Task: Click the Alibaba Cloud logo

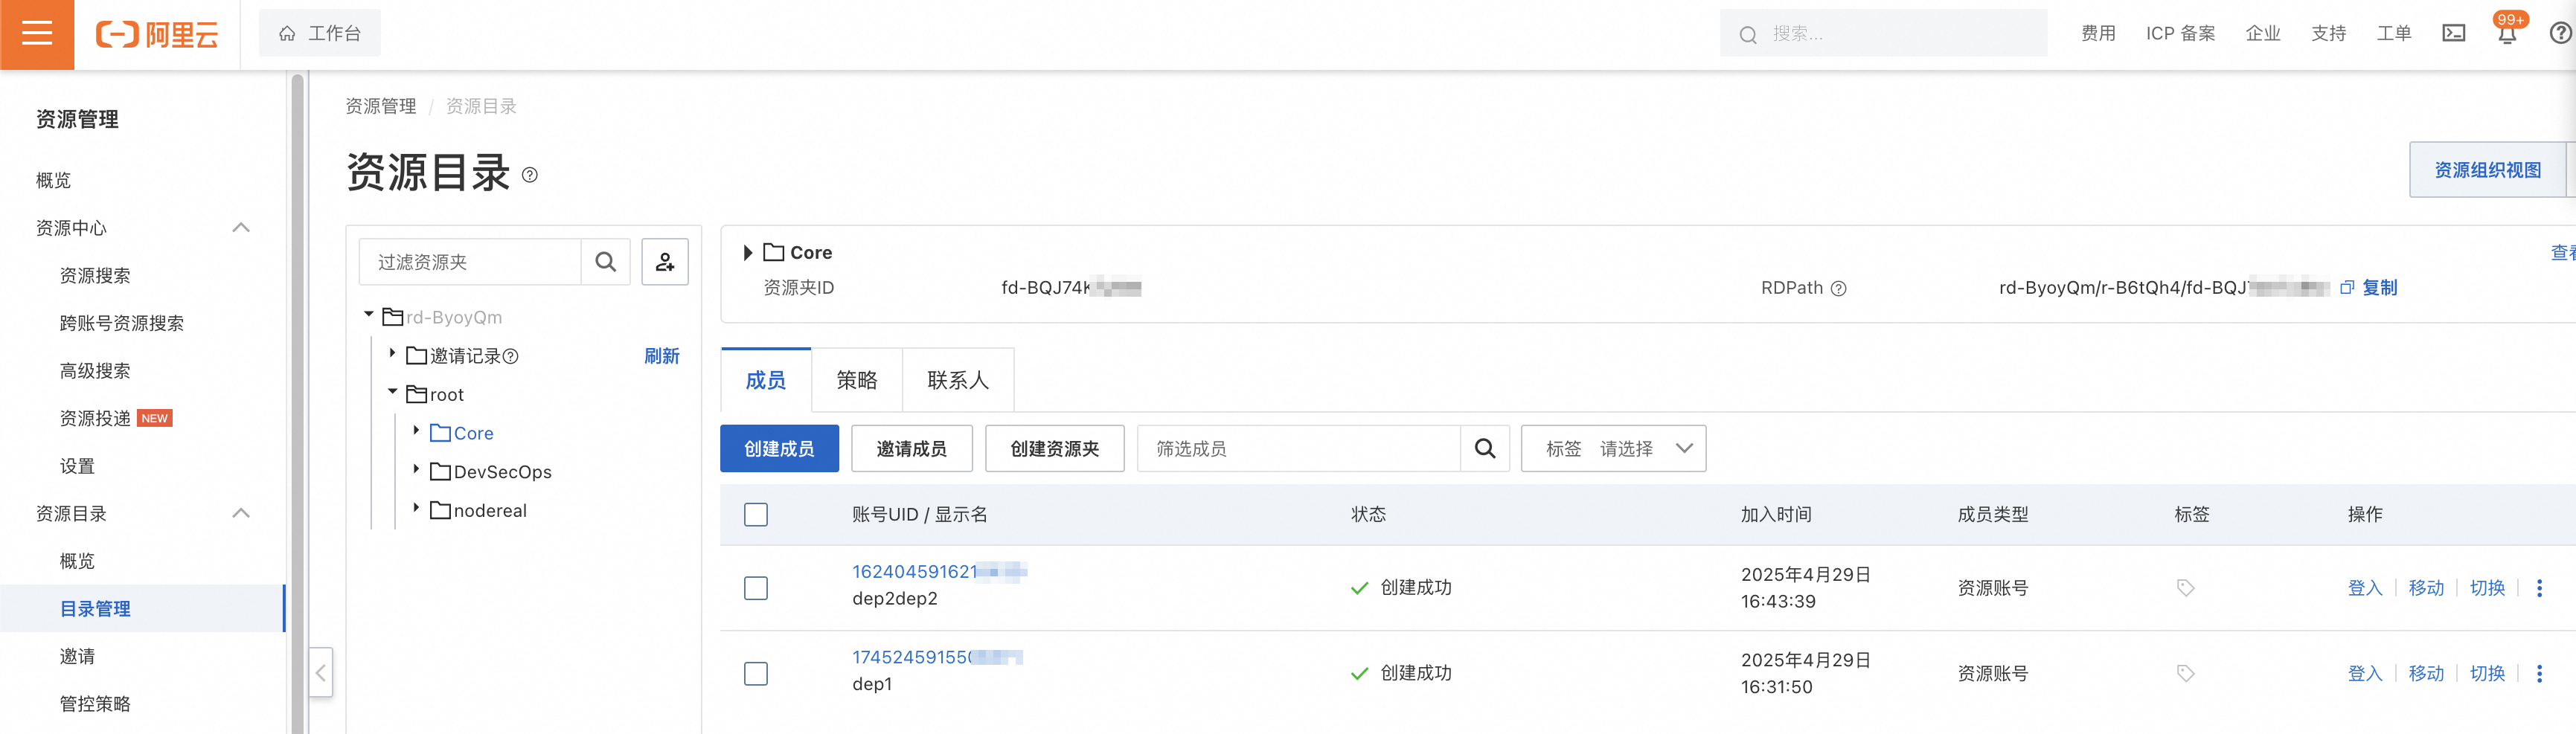Action: (157, 35)
